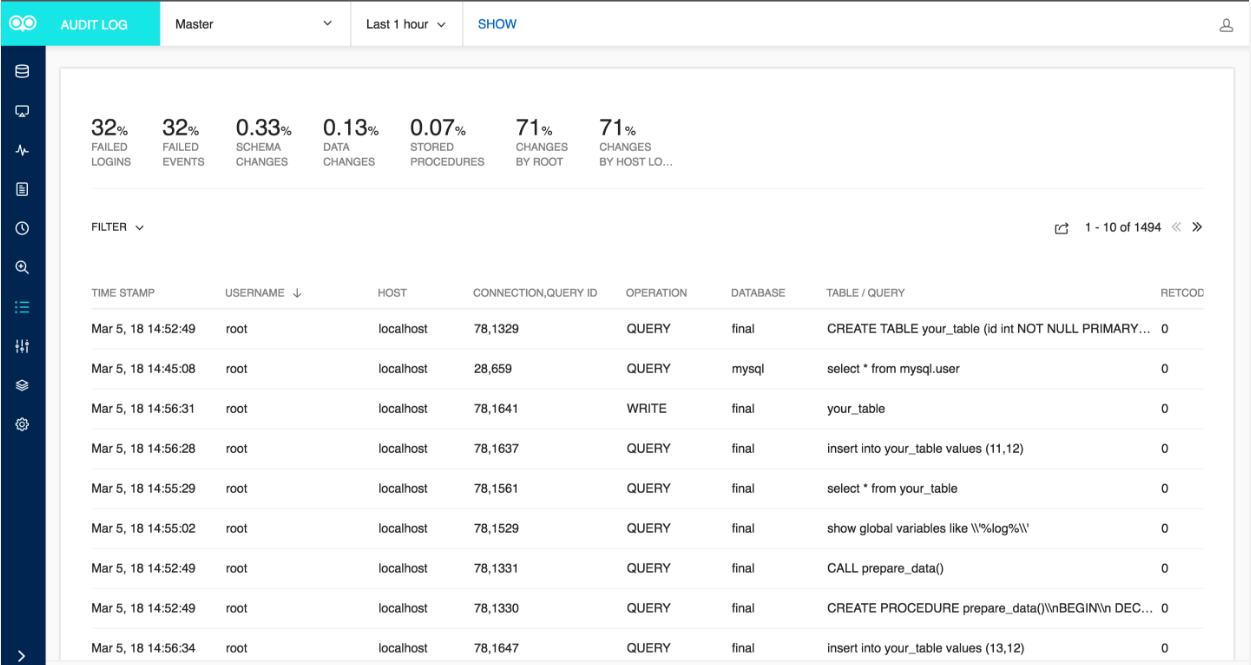Click the 0.33% SCHEMA CHANGES stat
The height and width of the screenshot is (665, 1251).
[x=263, y=143]
